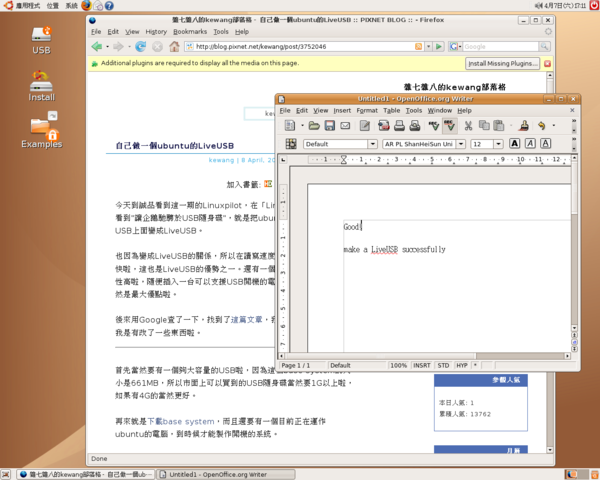The width and height of the screenshot is (600, 480).
Task: Toggle Underline formatting button
Action: pos(545,144)
